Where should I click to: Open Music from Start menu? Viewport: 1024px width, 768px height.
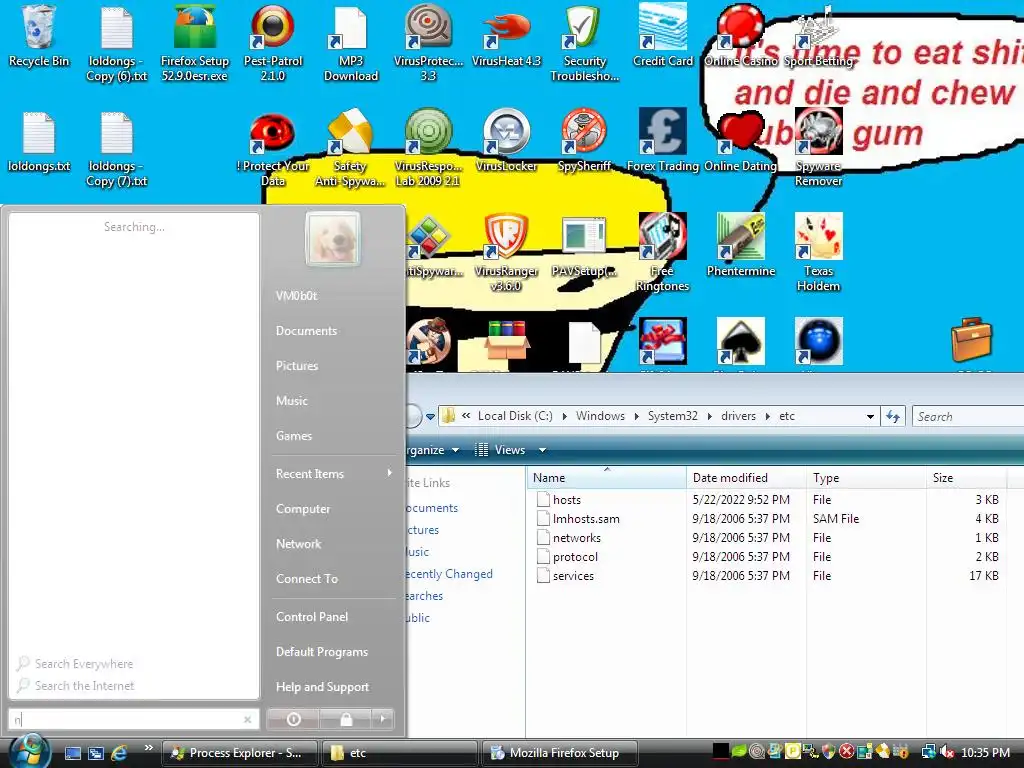(x=292, y=400)
